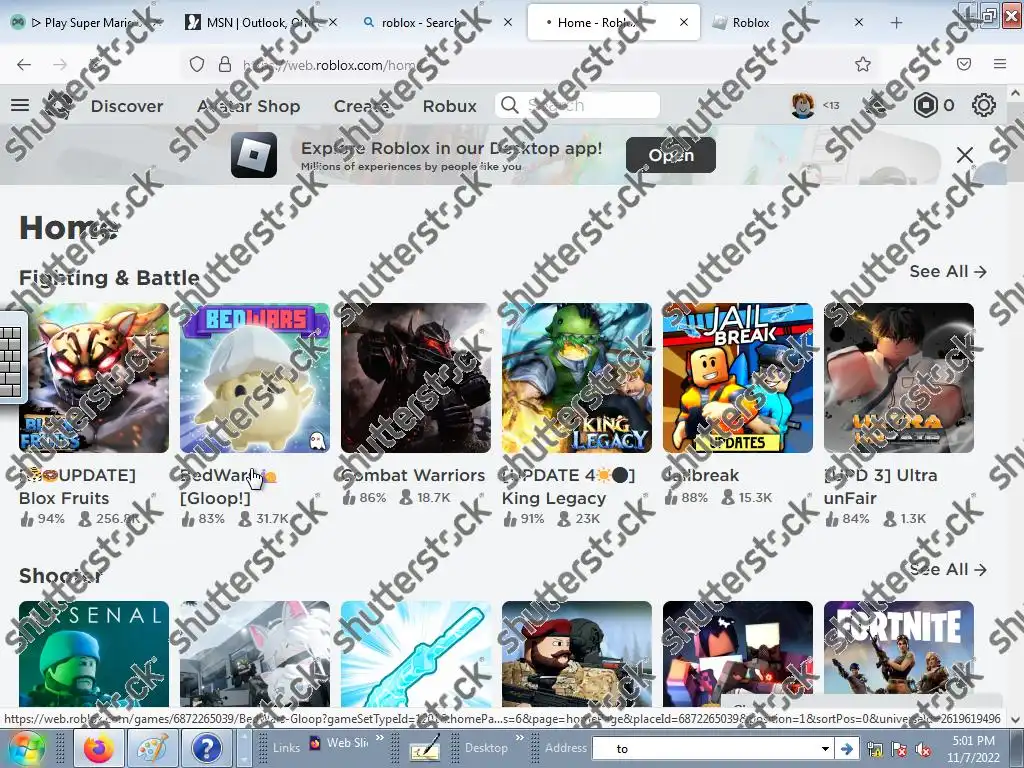The width and height of the screenshot is (1024, 768).
Task: Open the Blox Fruits game thumbnail
Action: [x=94, y=377]
